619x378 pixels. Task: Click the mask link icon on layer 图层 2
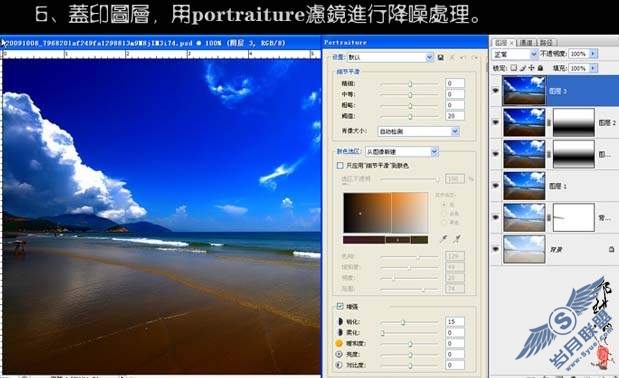point(549,123)
